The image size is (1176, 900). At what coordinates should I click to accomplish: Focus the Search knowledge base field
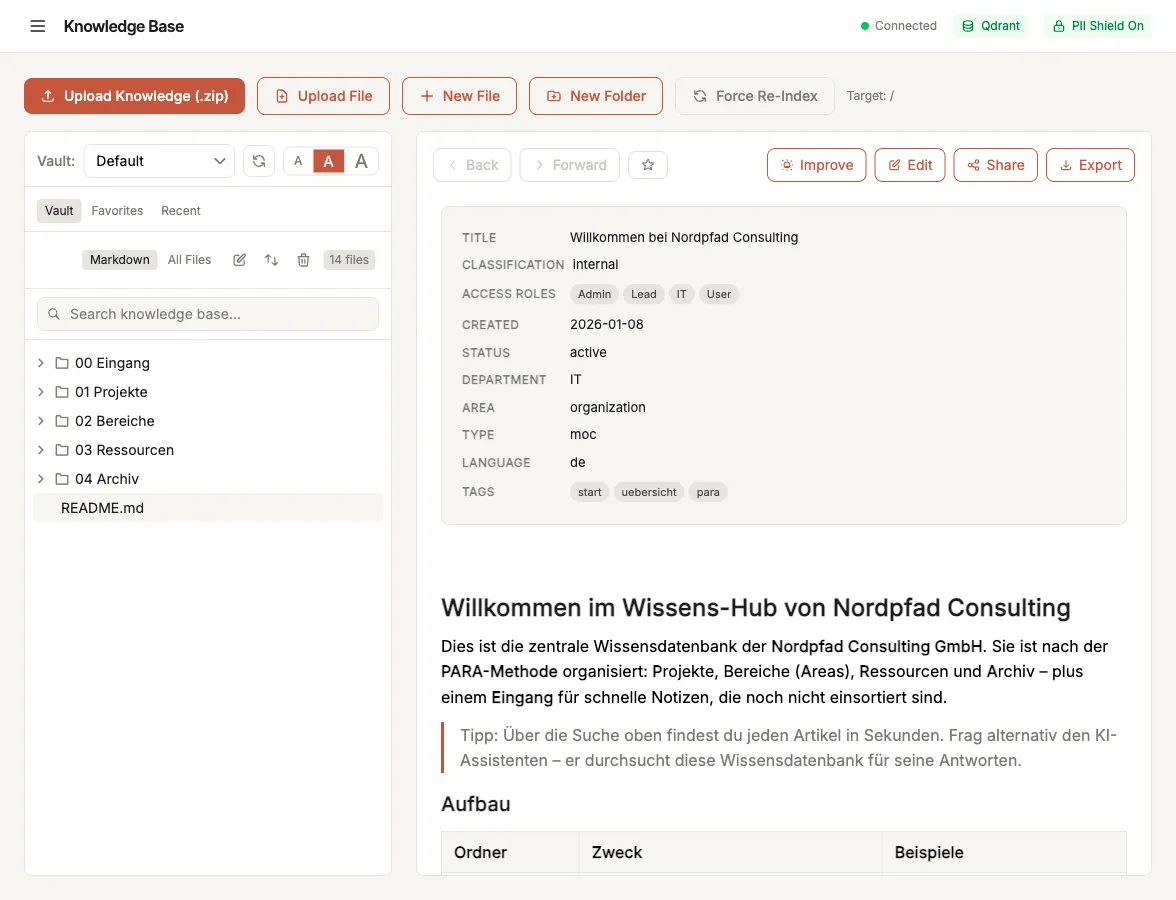pyautogui.click(x=208, y=314)
